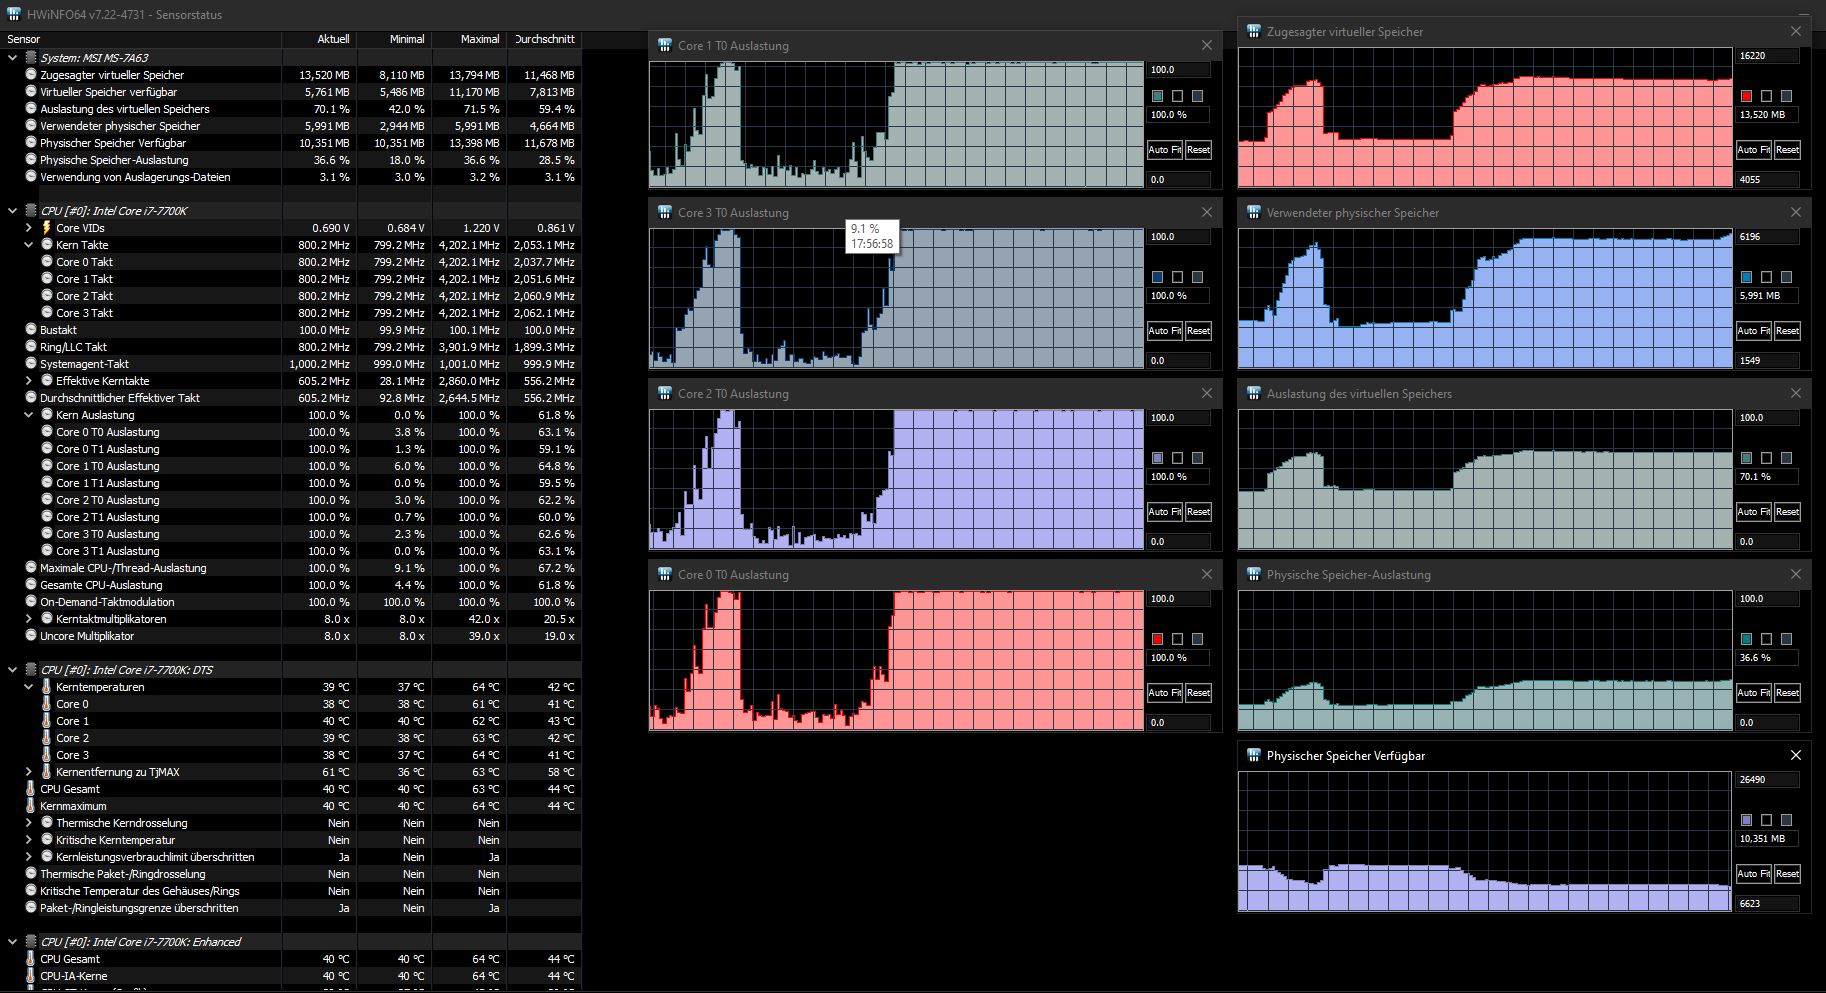
Task: Click Auto Fit in the Core 2 T0 Auslastung graph
Action: click(x=1165, y=512)
